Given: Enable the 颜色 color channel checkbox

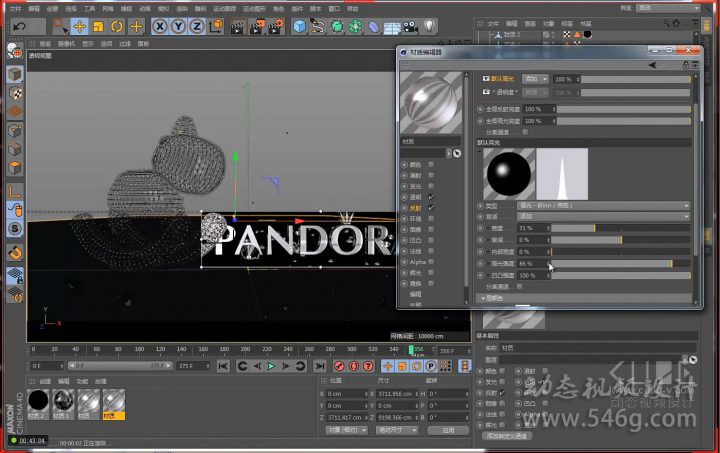Looking at the screenshot, I should (x=431, y=164).
